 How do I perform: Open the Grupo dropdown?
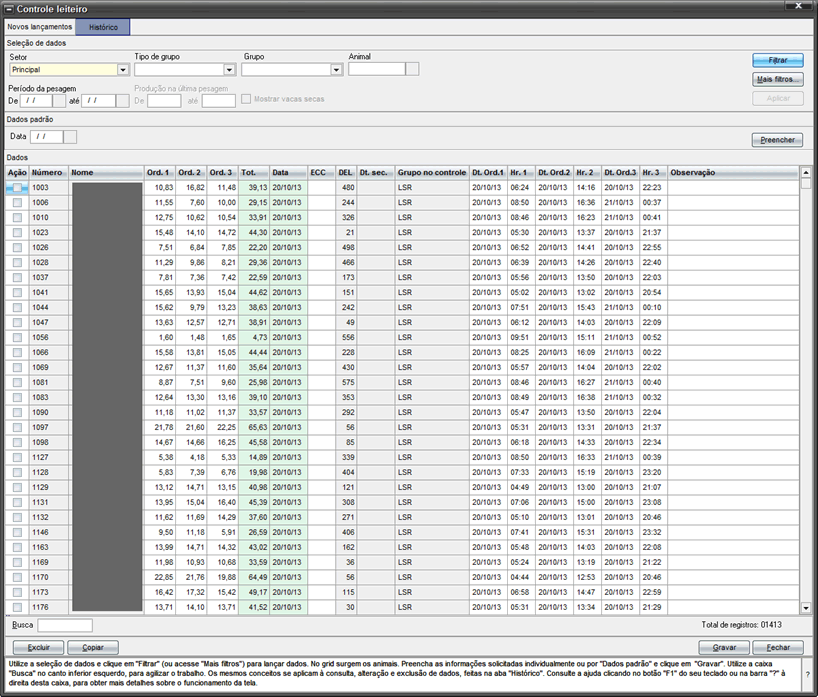click(336, 69)
